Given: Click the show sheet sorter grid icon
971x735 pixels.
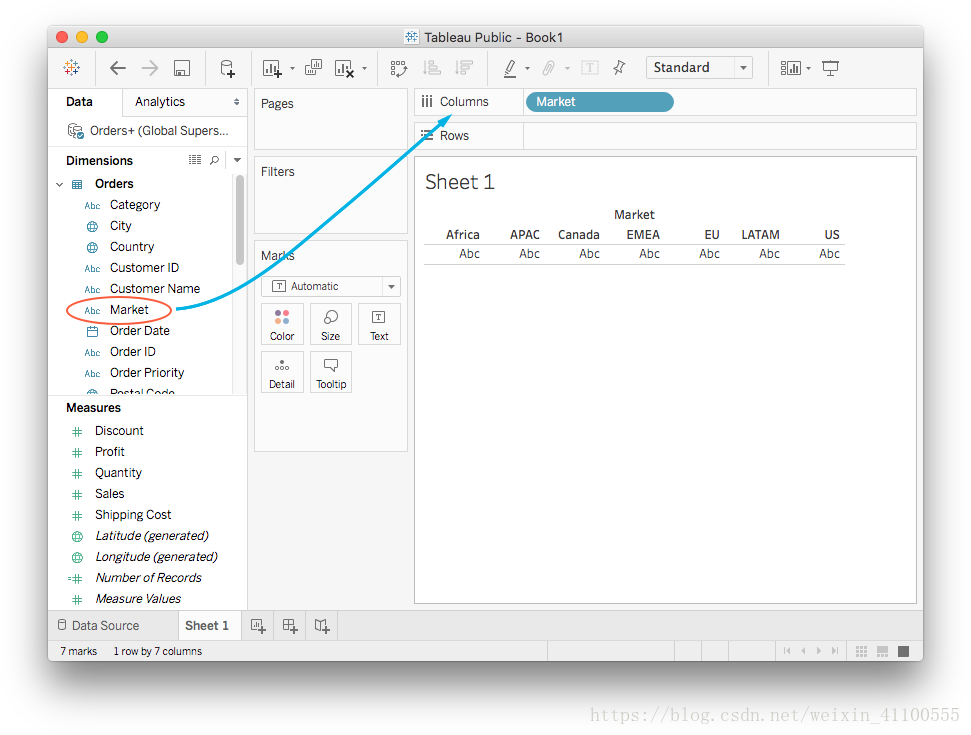Looking at the screenshot, I should (x=861, y=651).
